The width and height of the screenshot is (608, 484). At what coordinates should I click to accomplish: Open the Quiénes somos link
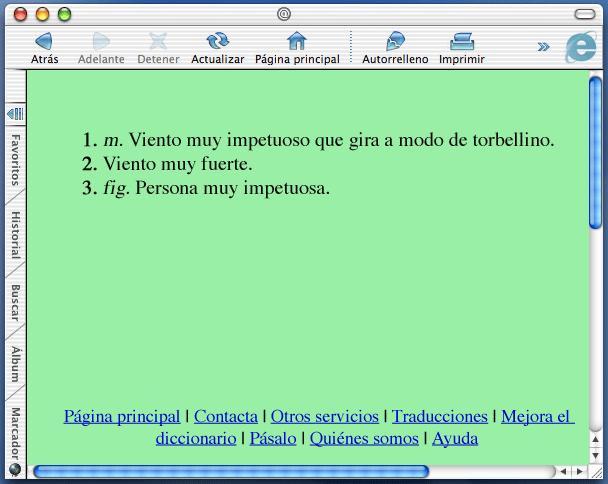(x=364, y=438)
